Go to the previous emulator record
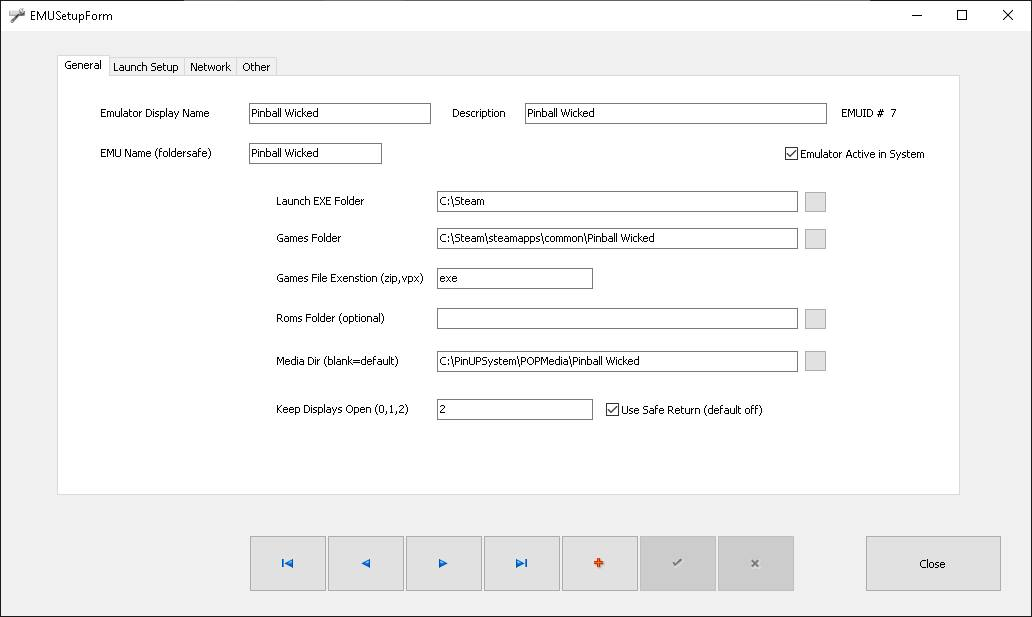1032x617 pixels. [x=366, y=563]
